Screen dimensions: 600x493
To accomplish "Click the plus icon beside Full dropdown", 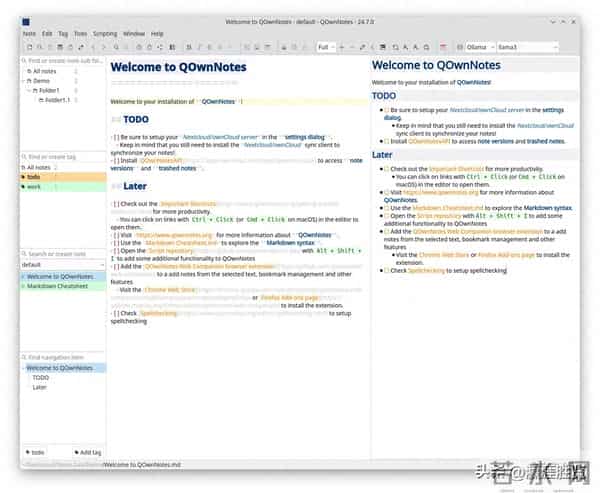I will point(342,47).
